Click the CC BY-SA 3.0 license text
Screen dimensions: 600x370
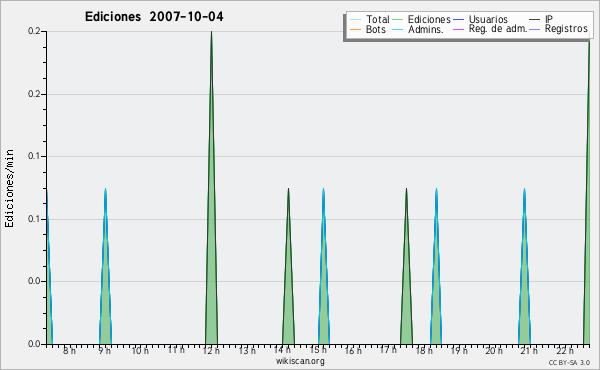tap(569, 362)
